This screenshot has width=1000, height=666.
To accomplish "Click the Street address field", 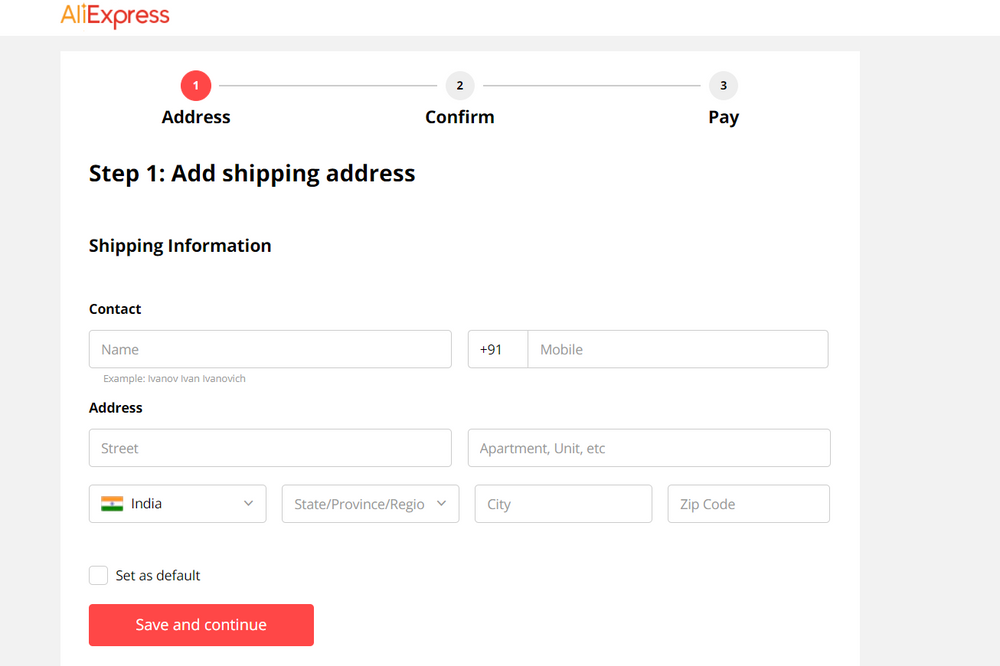I will [270, 448].
